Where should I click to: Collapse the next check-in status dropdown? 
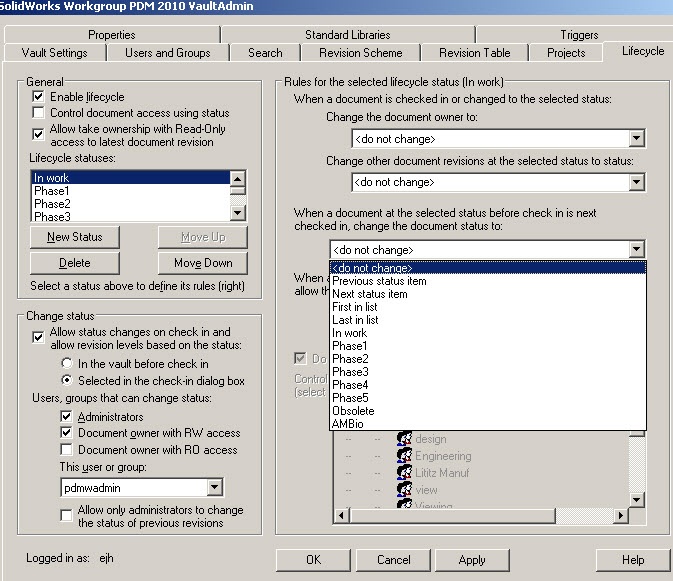636,249
